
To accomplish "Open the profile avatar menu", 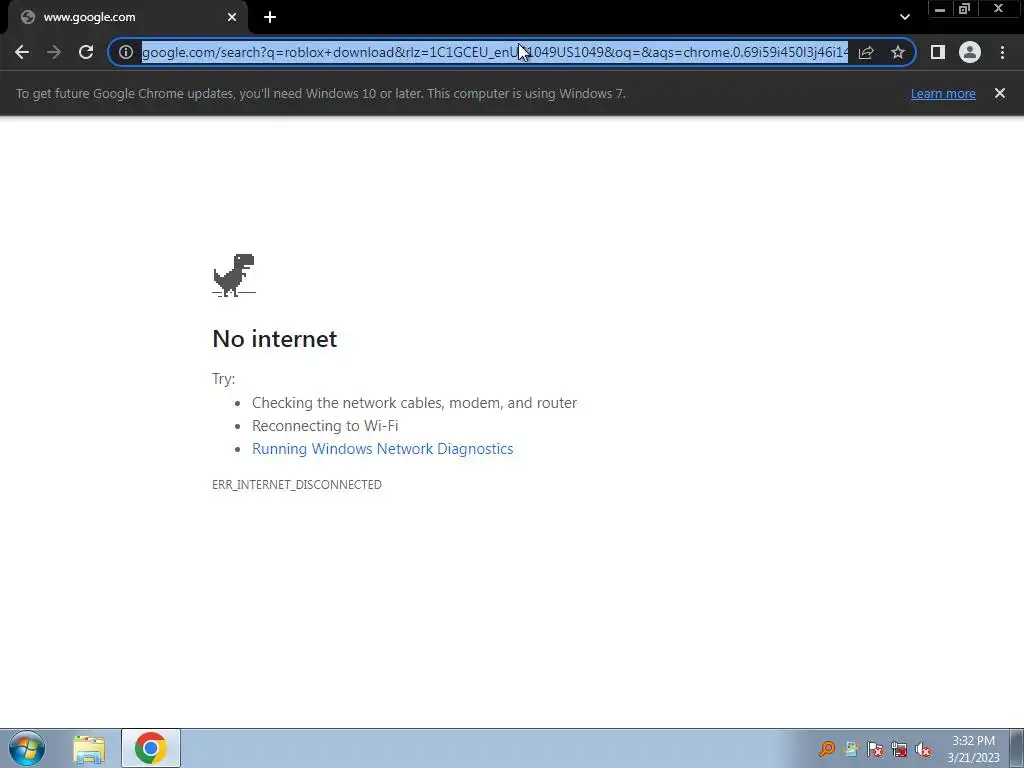I will tap(970, 52).
